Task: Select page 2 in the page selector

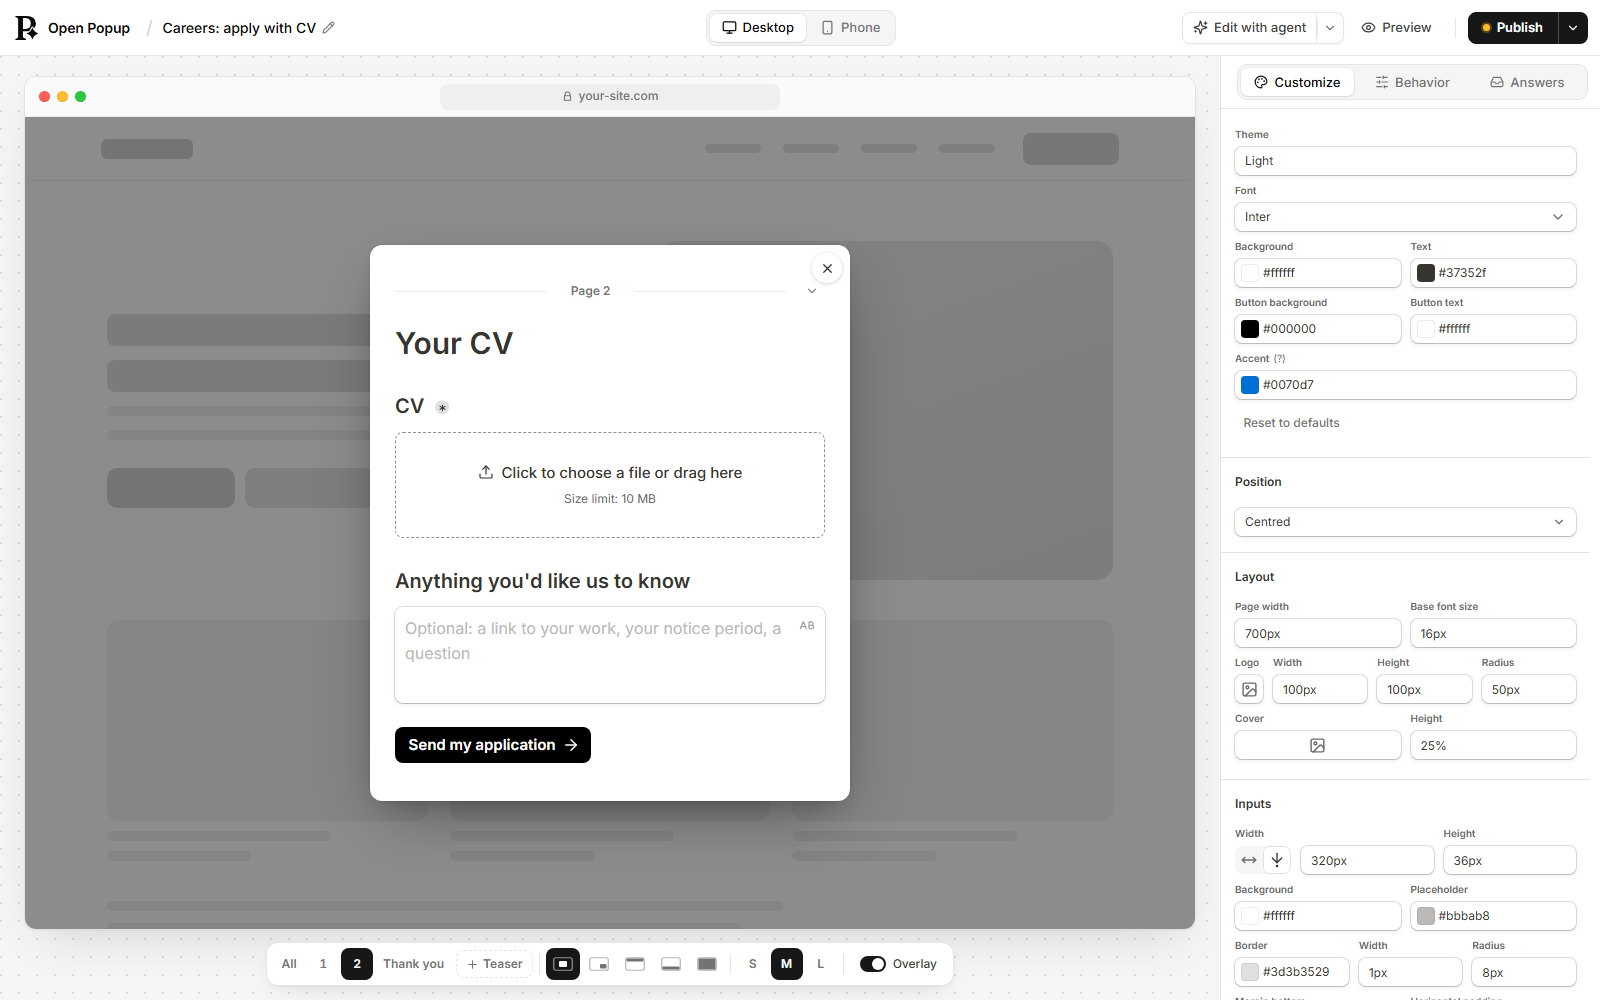Action: (357, 964)
